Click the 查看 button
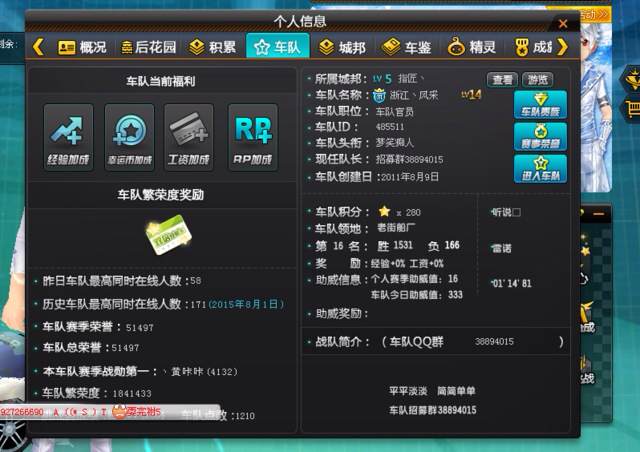Viewport: 640px width, 452px height. [502, 80]
